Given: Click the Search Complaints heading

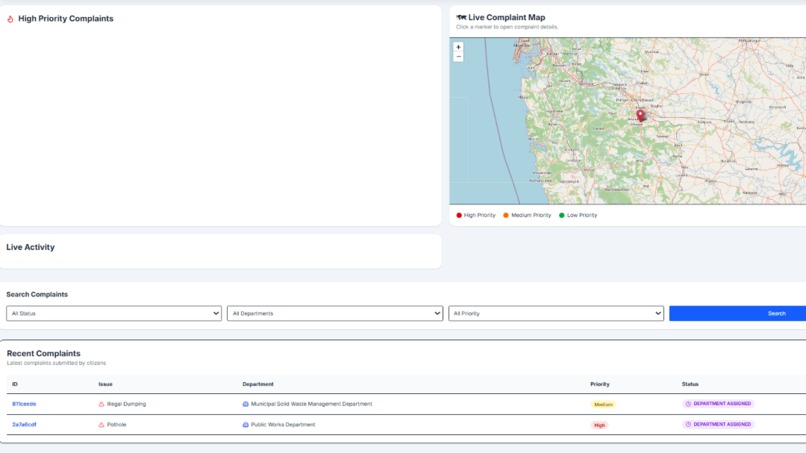Looking at the screenshot, I should click(37, 295).
